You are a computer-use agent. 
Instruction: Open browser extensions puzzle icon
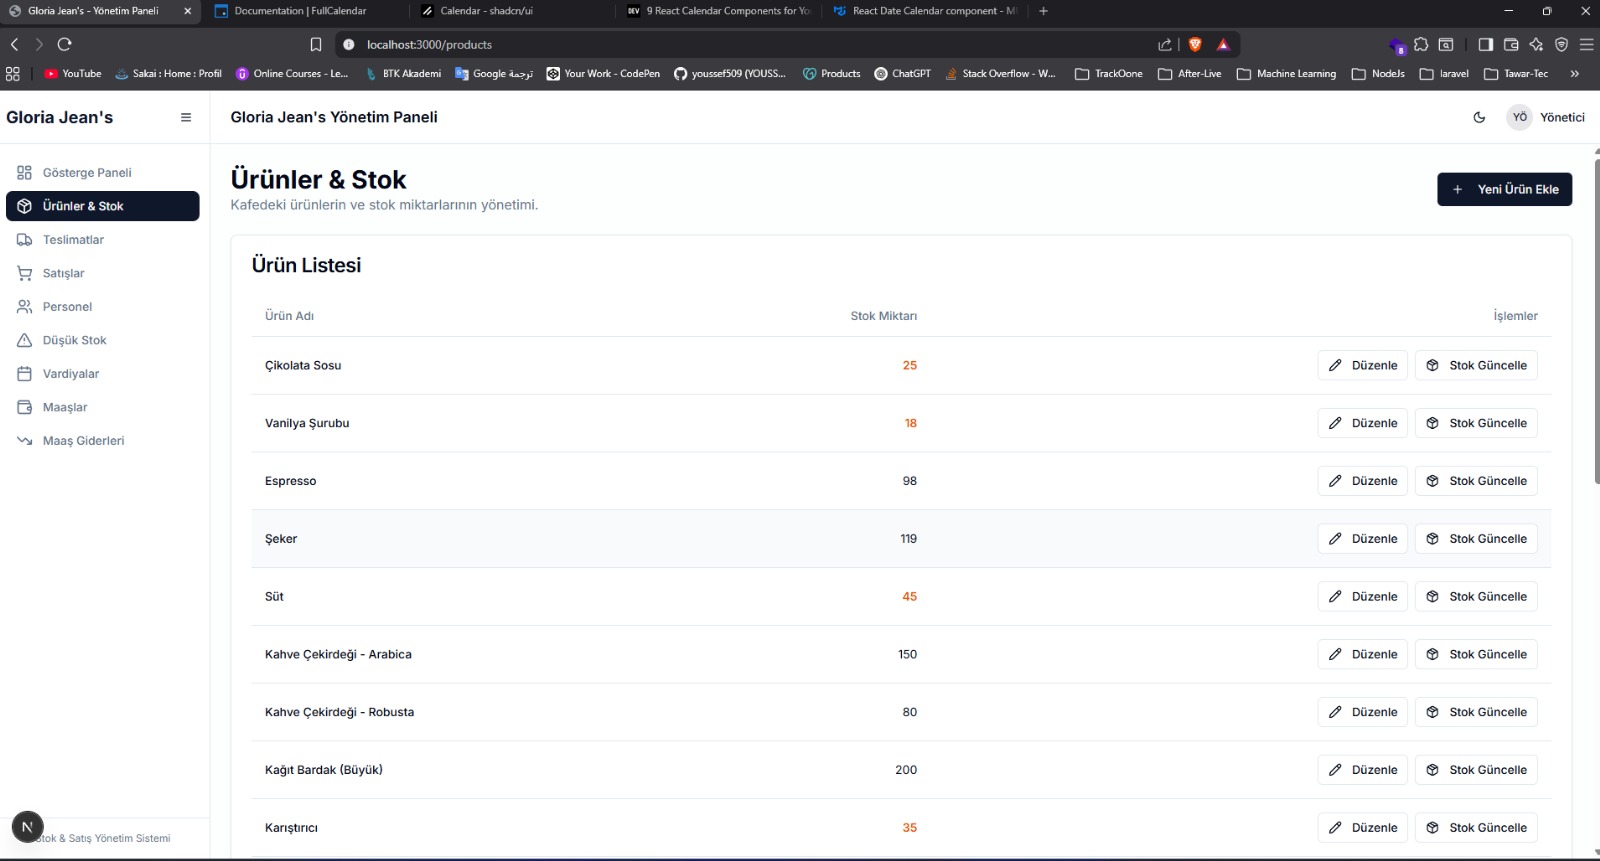coord(1421,44)
